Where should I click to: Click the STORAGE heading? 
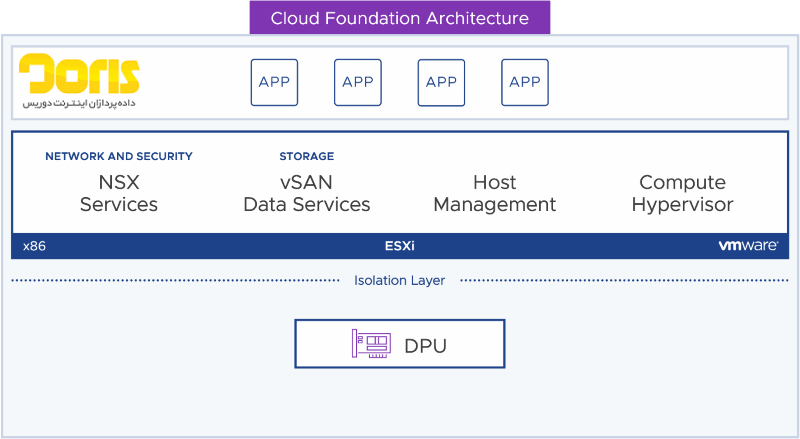pyautogui.click(x=307, y=156)
